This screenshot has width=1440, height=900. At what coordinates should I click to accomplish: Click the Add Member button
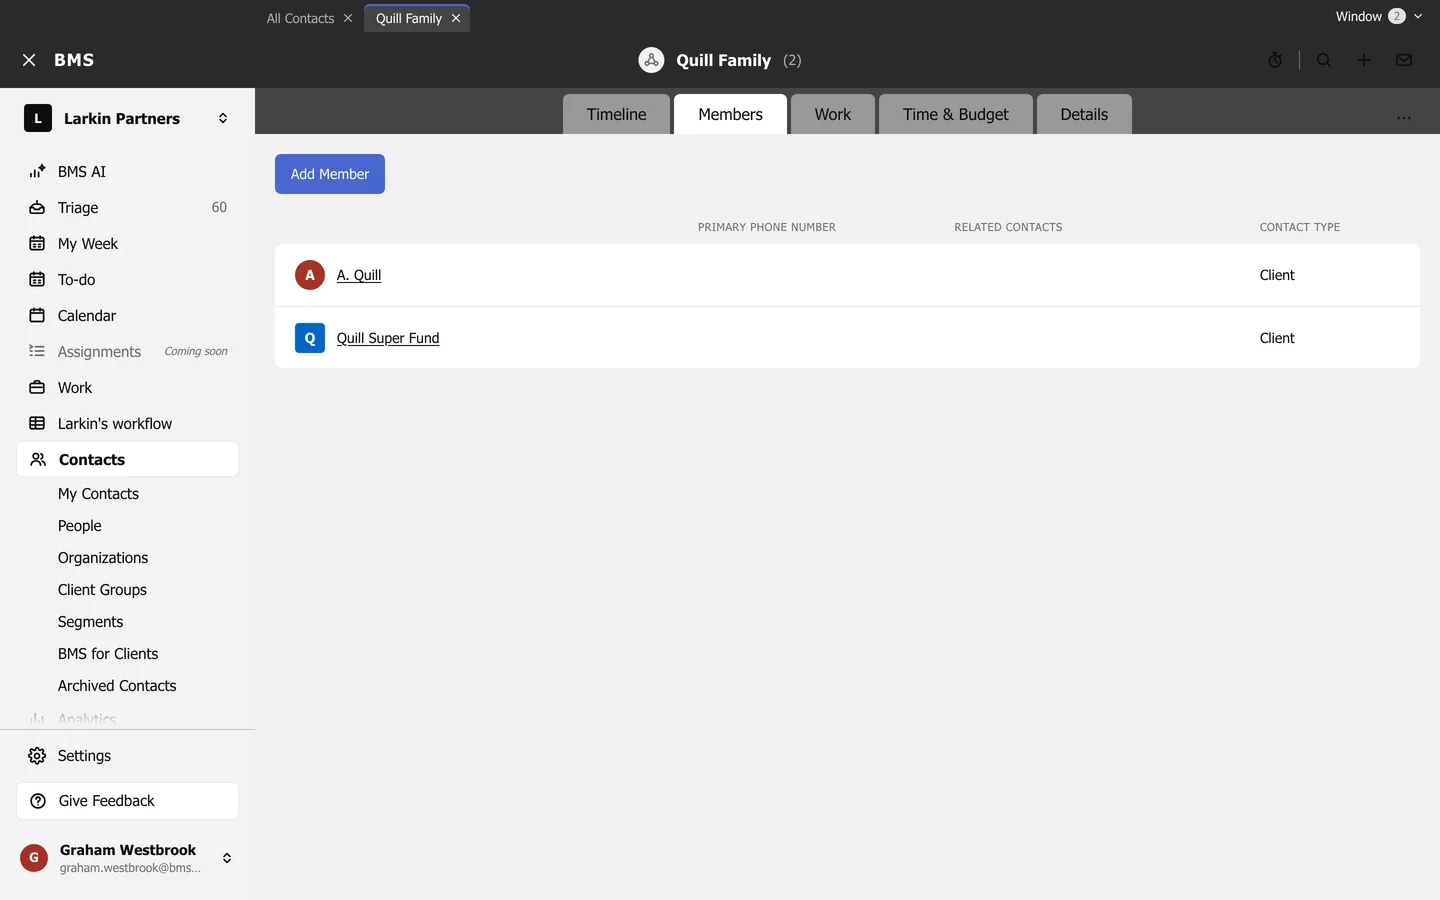coord(330,174)
